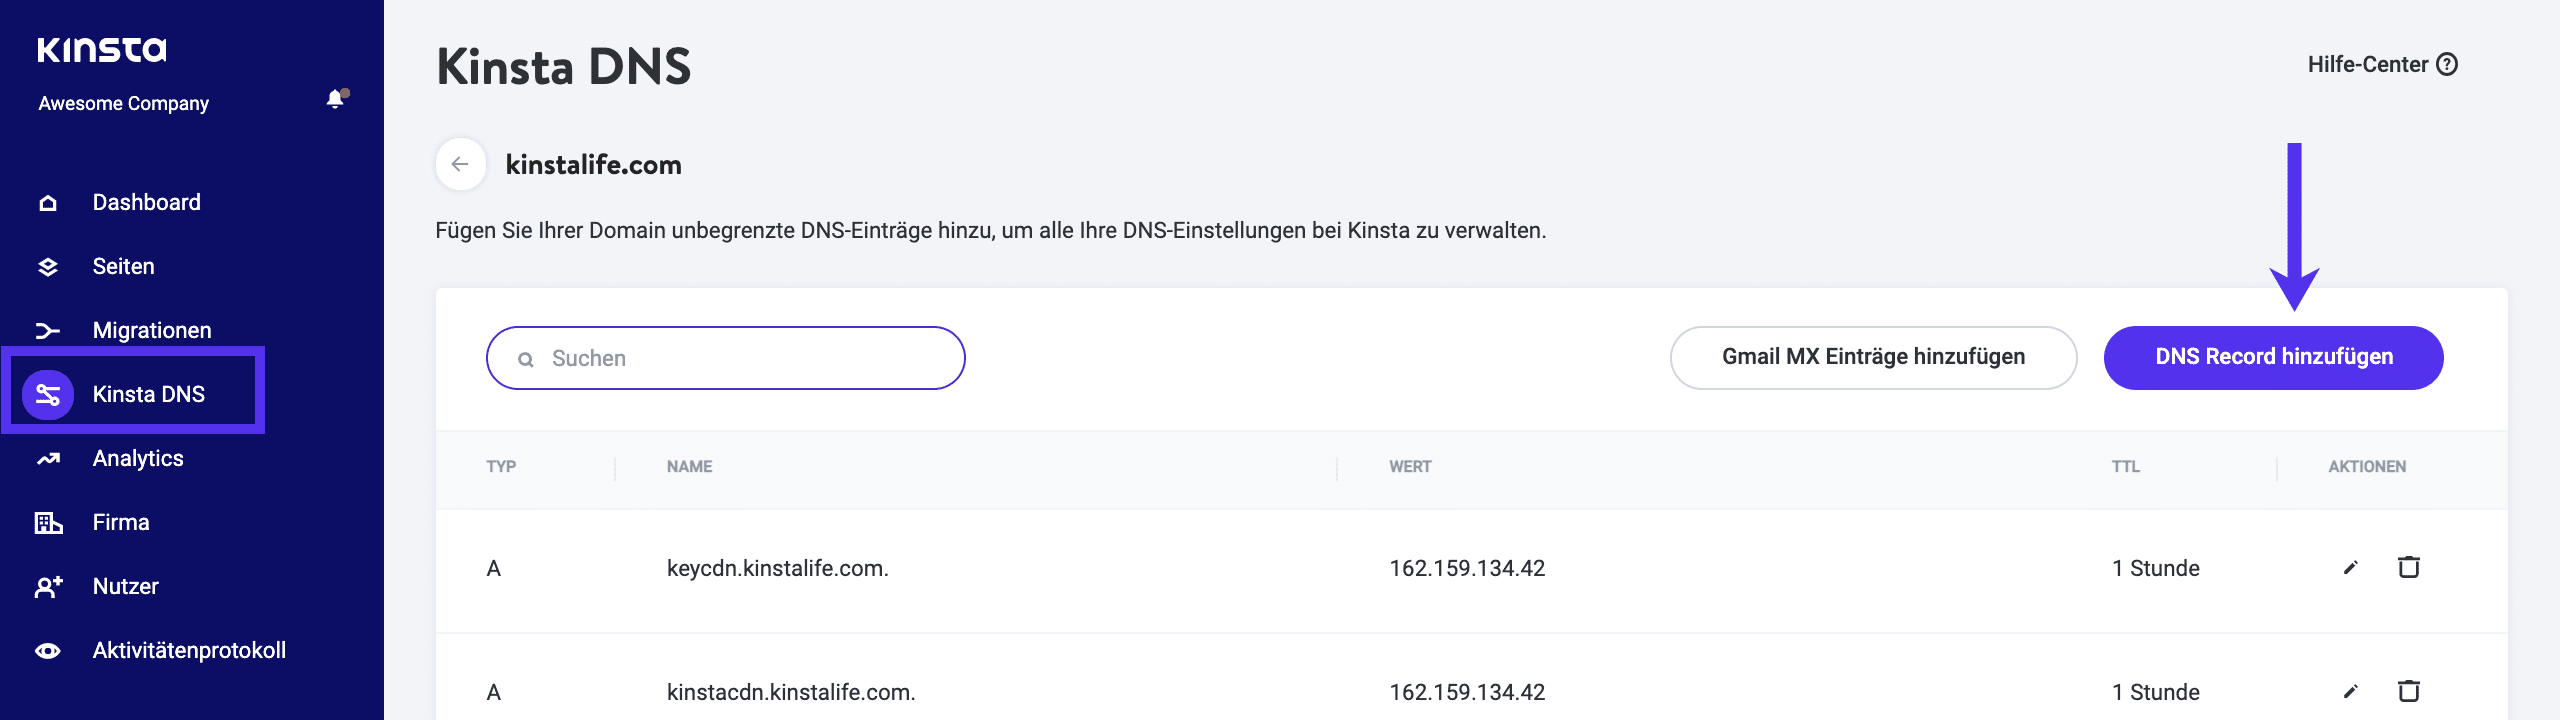Open Dashboard from the sidebar
This screenshot has height=720, width=2560.
pyautogui.click(x=146, y=201)
